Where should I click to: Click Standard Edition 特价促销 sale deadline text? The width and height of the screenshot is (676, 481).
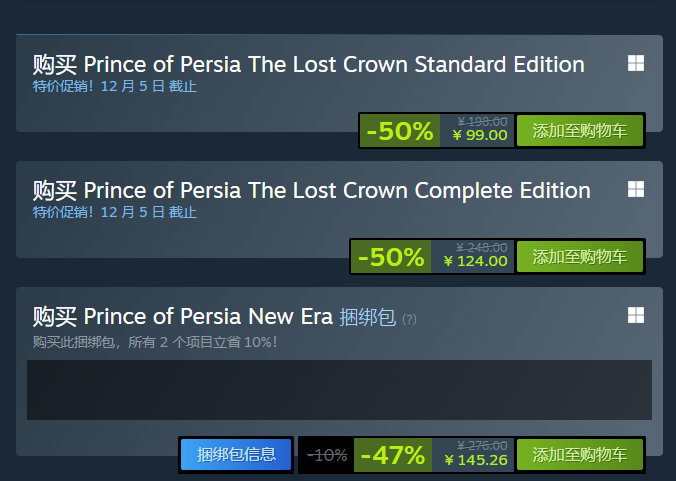[114, 86]
